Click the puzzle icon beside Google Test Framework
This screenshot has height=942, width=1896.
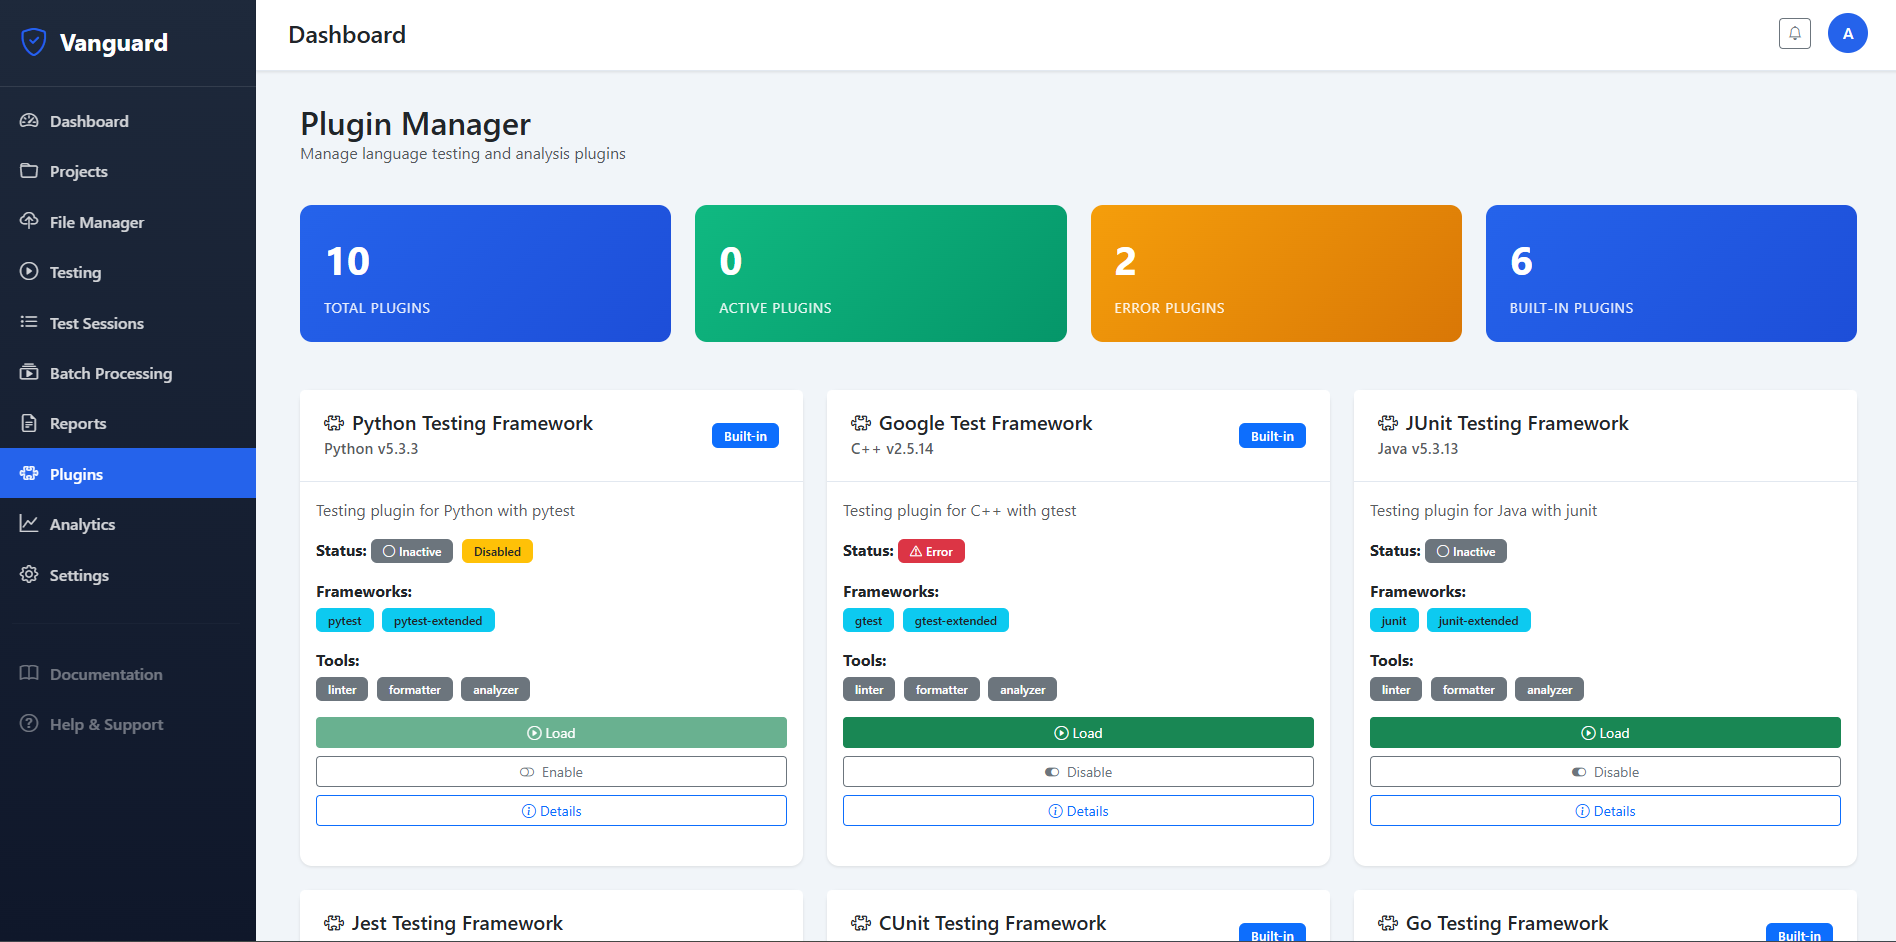coord(860,423)
